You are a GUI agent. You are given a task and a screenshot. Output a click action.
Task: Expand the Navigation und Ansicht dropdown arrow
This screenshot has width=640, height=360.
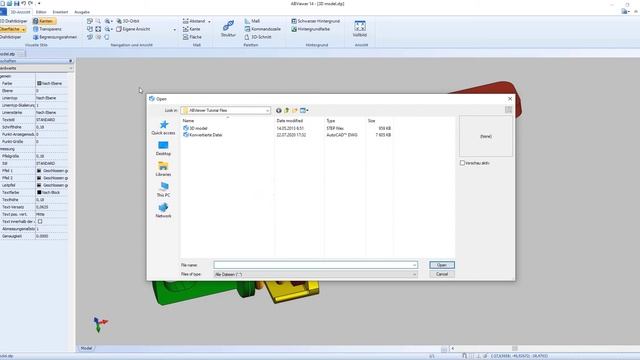[x=175, y=29]
